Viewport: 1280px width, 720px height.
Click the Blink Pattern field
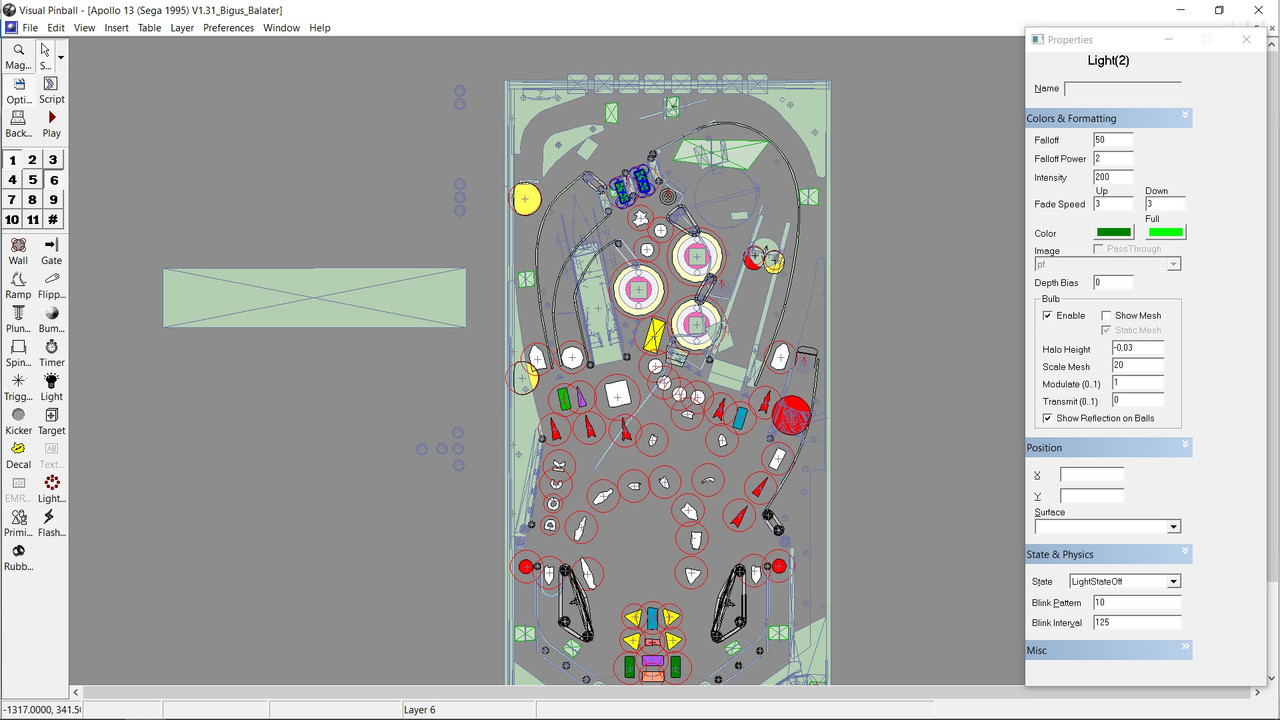pos(1137,602)
